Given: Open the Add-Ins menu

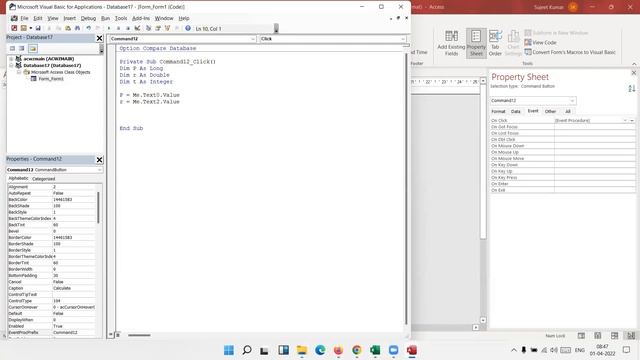Looking at the screenshot, I should [141, 18].
